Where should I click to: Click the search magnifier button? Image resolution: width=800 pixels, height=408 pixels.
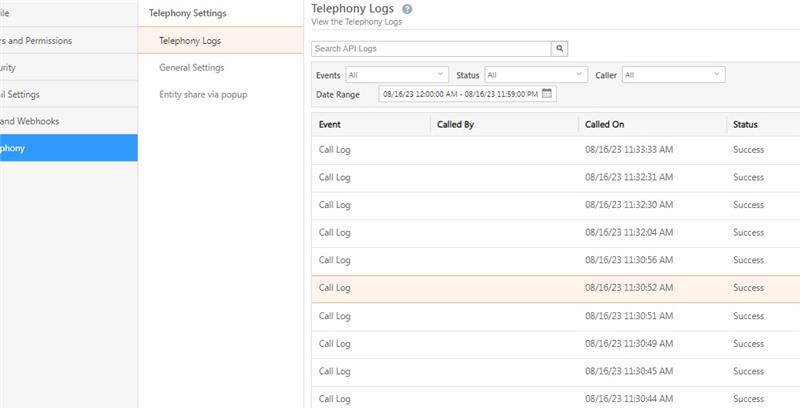560,48
